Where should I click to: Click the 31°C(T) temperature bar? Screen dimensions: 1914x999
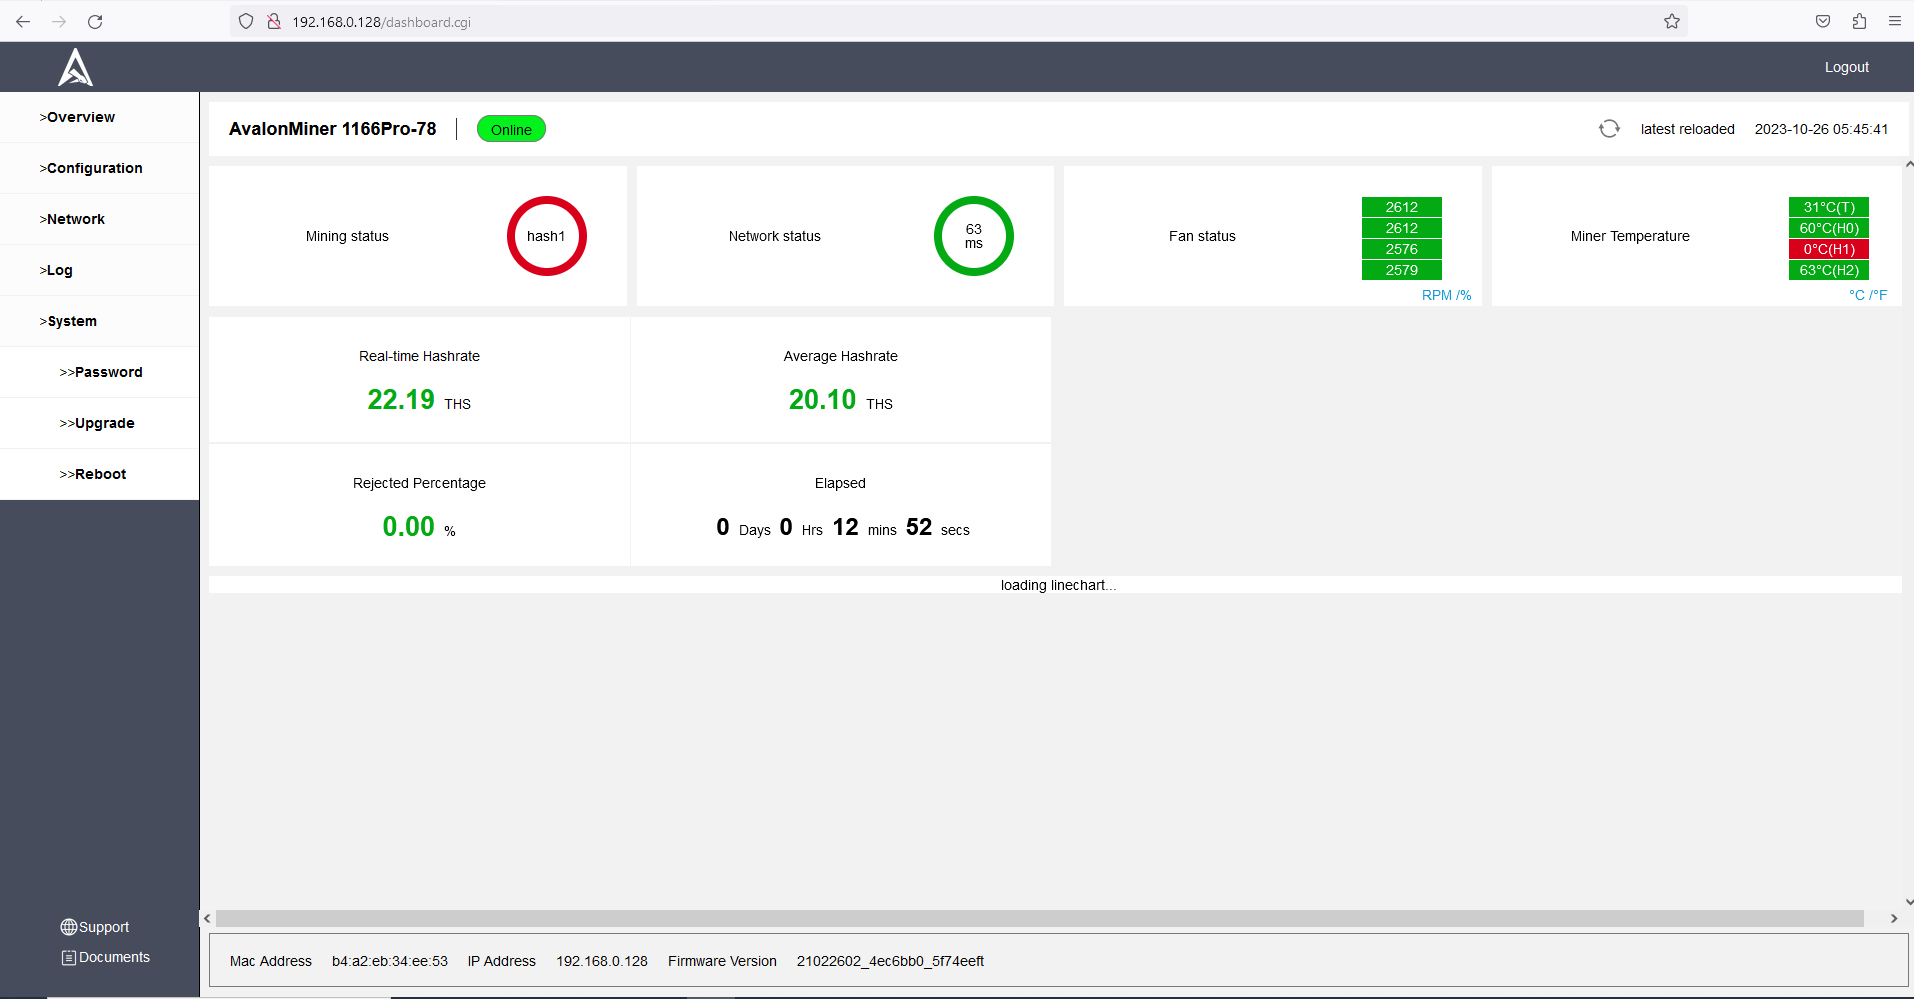click(x=1829, y=207)
